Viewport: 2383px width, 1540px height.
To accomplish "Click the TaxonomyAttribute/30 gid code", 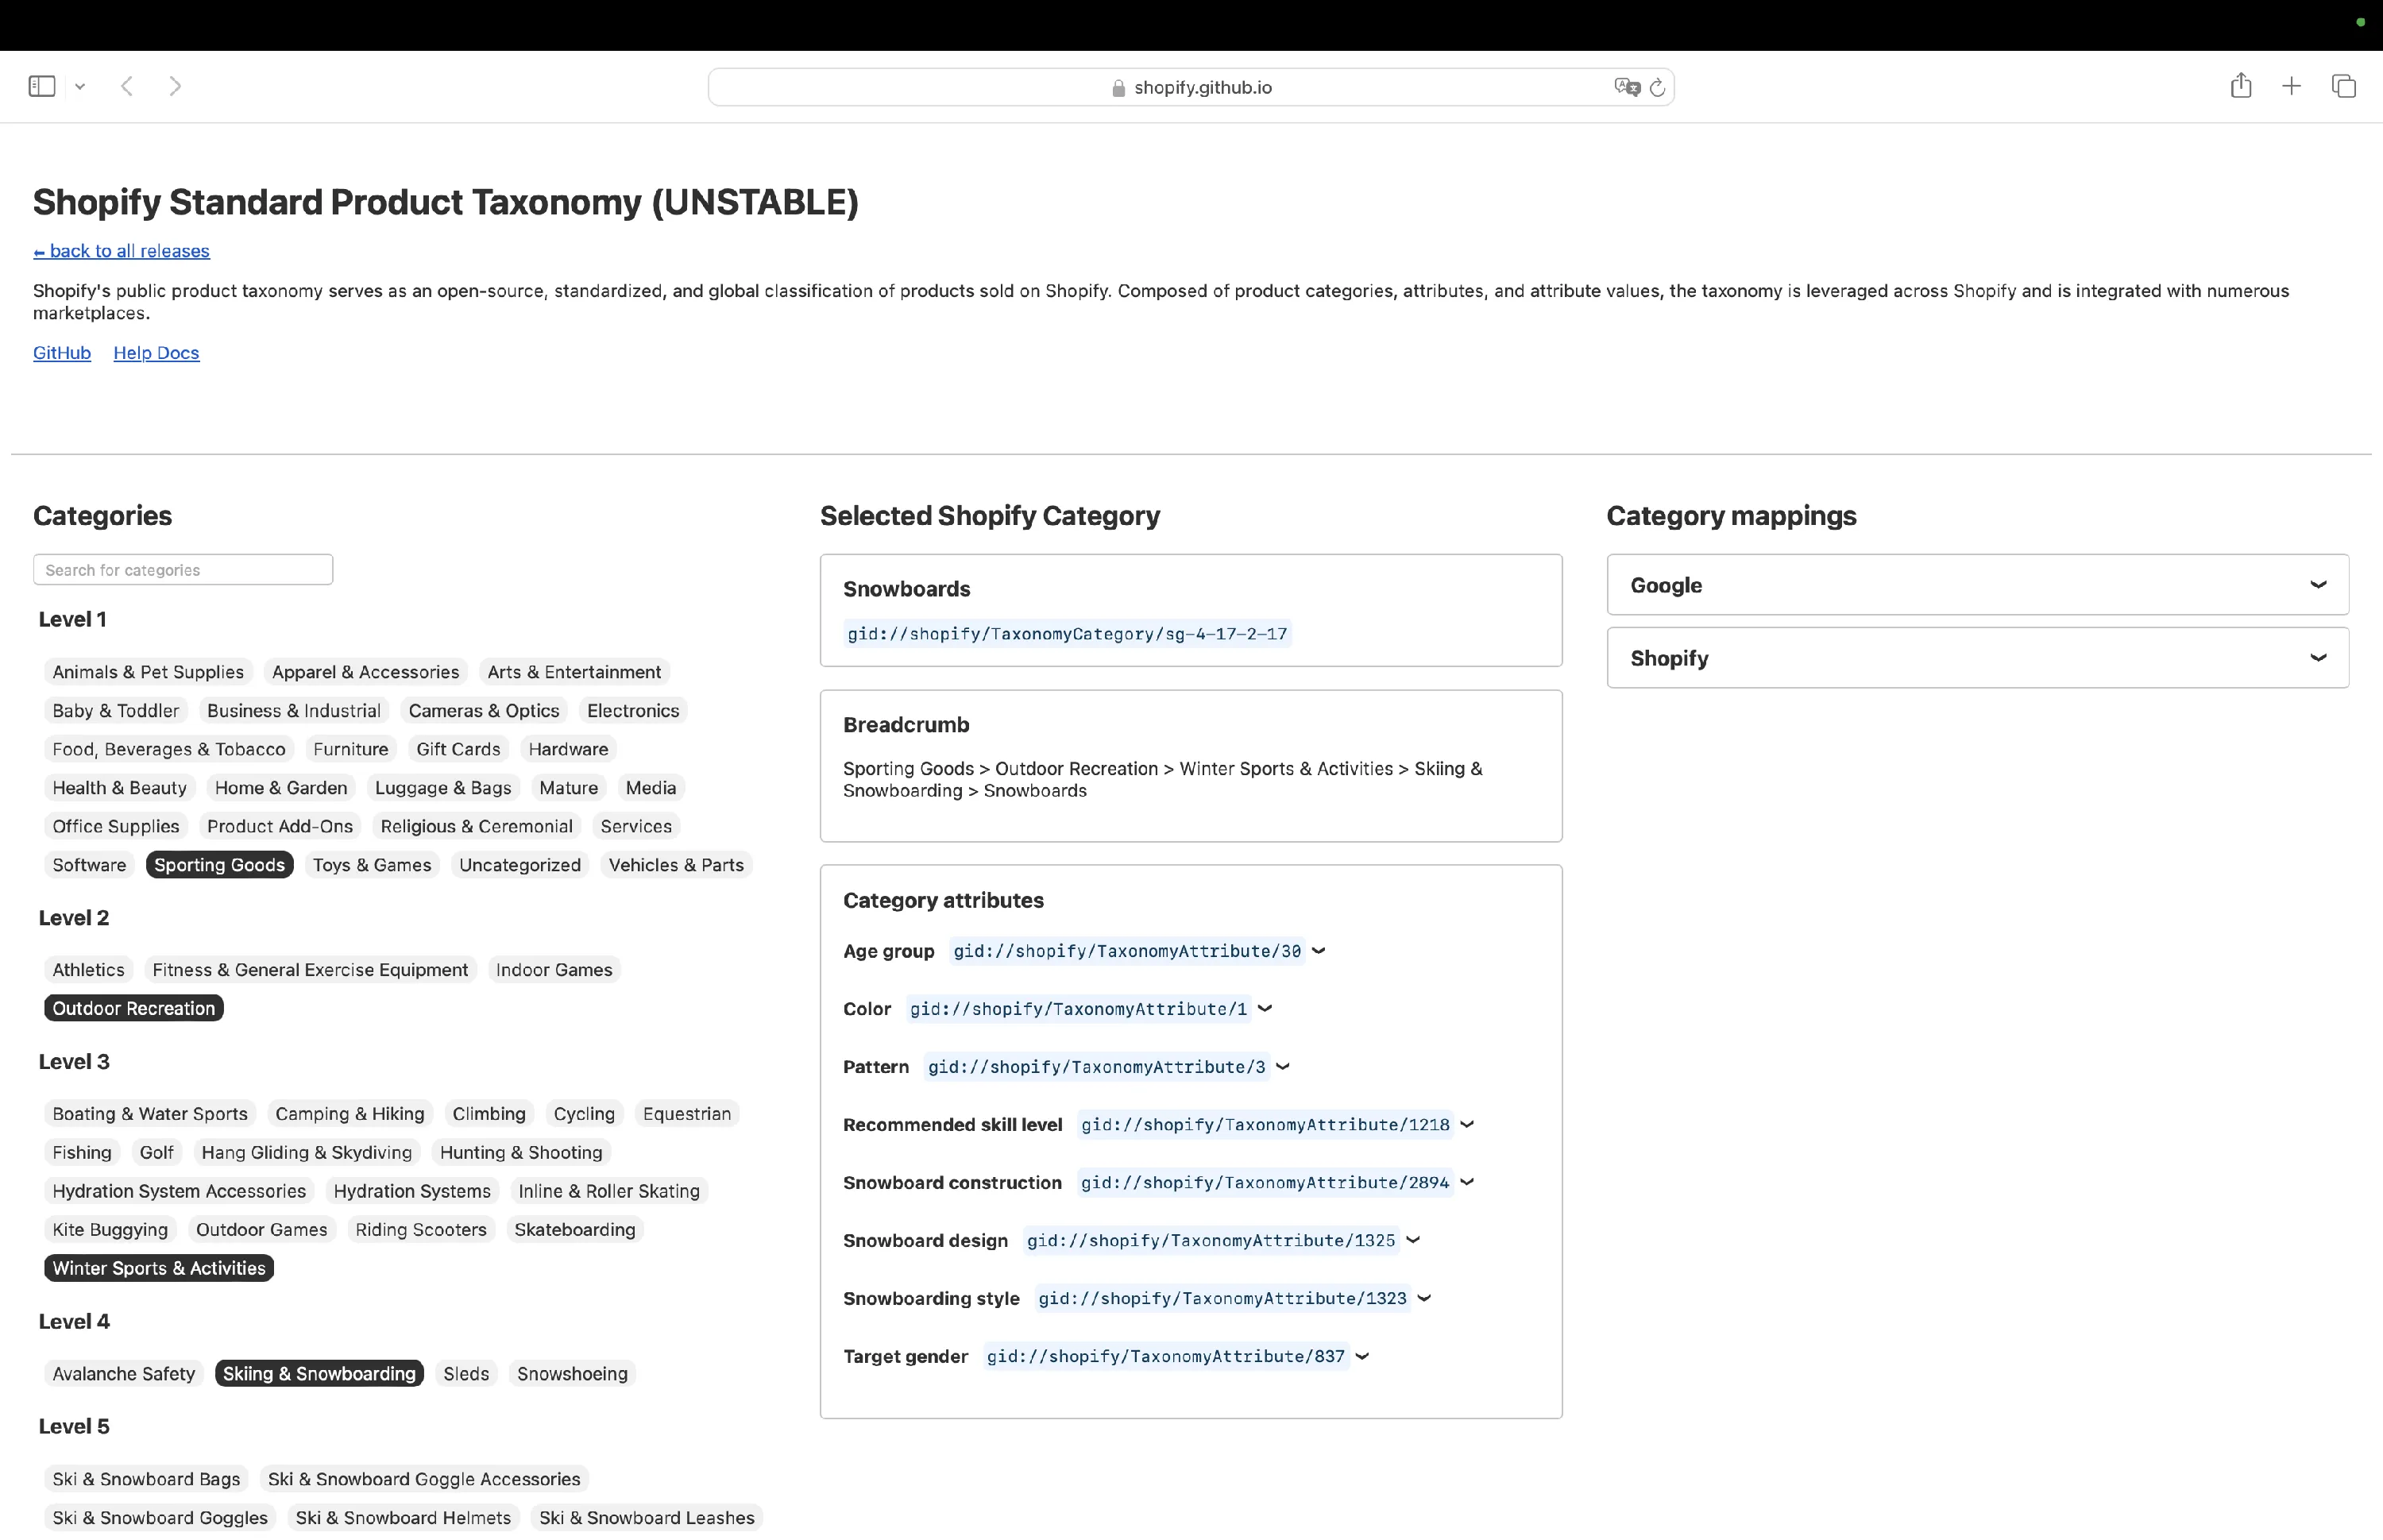I will tap(1127, 951).
